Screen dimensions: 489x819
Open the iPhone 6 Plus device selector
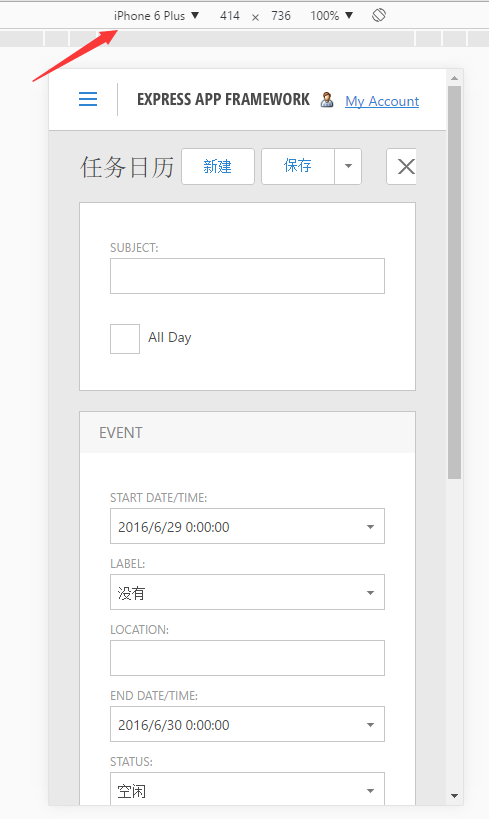pyautogui.click(x=156, y=16)
